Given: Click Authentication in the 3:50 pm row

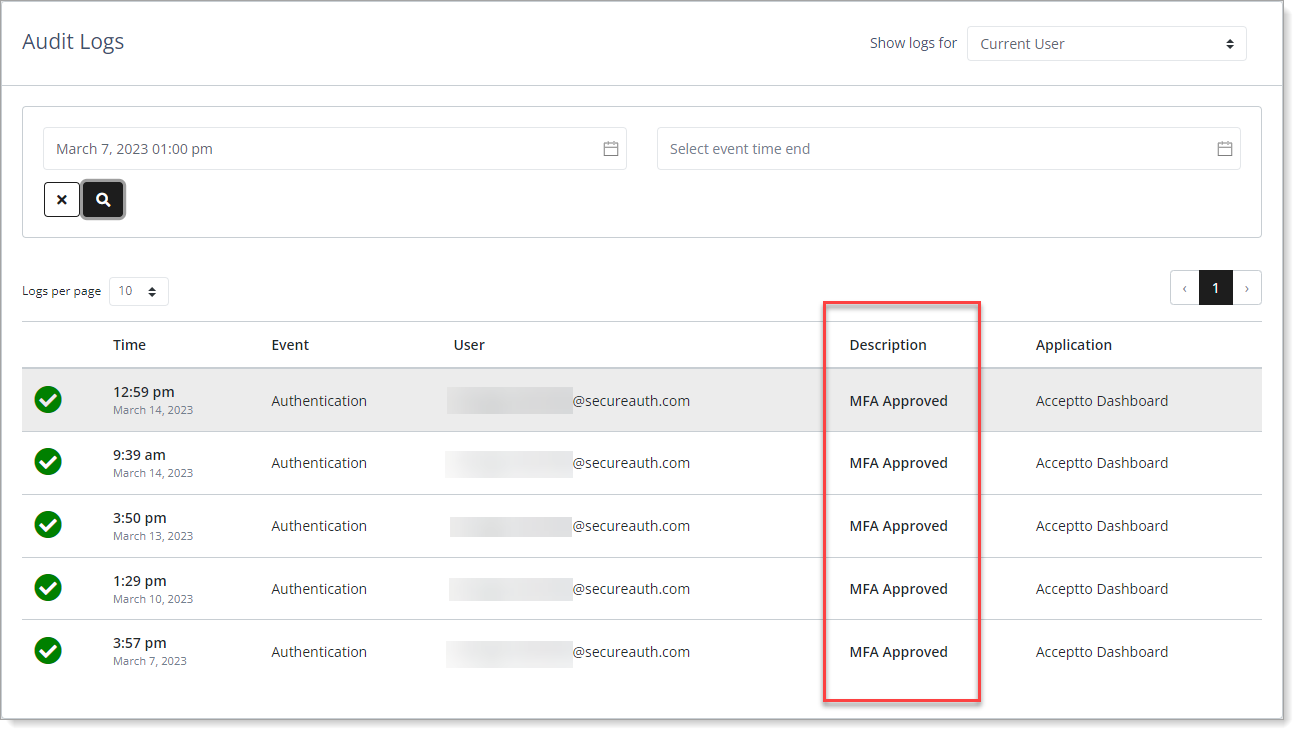Looking at the screenshot, I should (319, 526).
